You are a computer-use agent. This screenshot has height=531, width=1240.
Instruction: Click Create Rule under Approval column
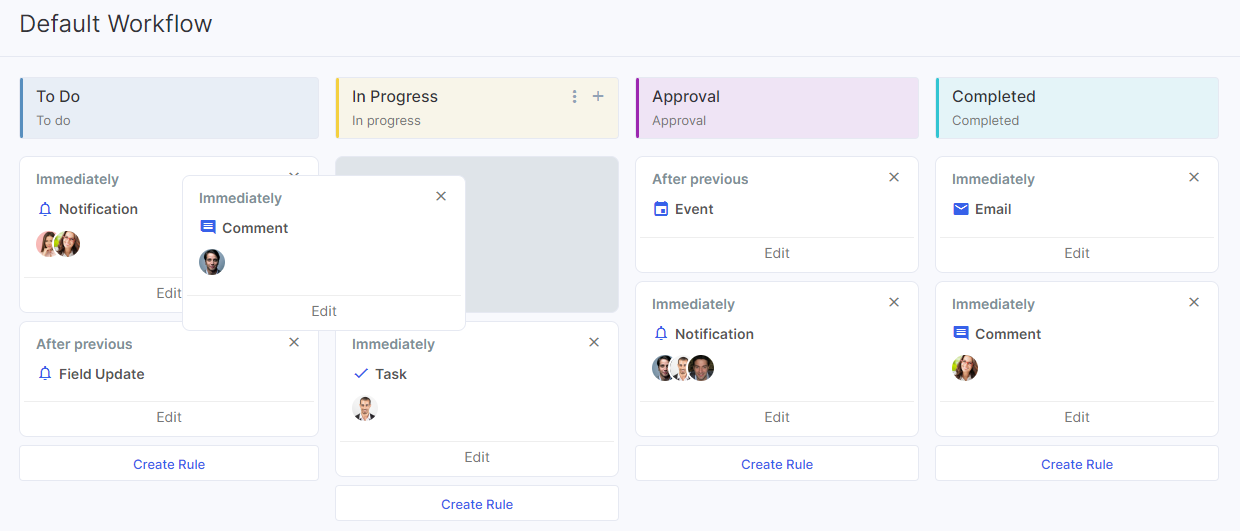pos(777,464)
